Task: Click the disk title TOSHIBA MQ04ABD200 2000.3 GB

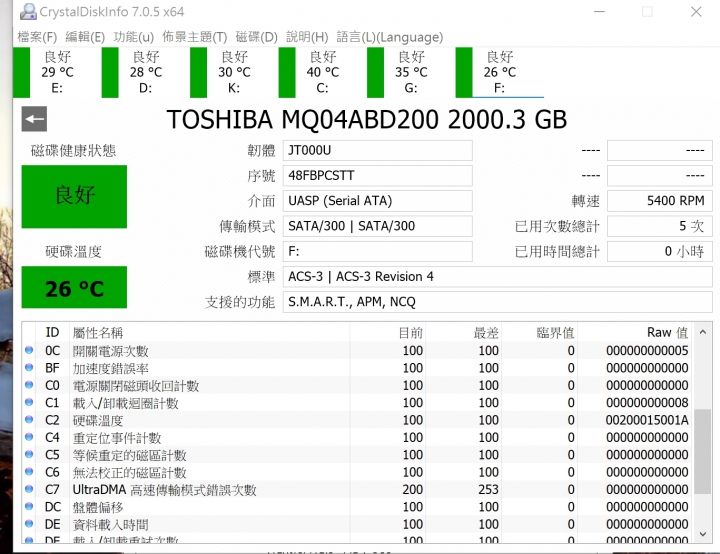Action: point(366,119)
